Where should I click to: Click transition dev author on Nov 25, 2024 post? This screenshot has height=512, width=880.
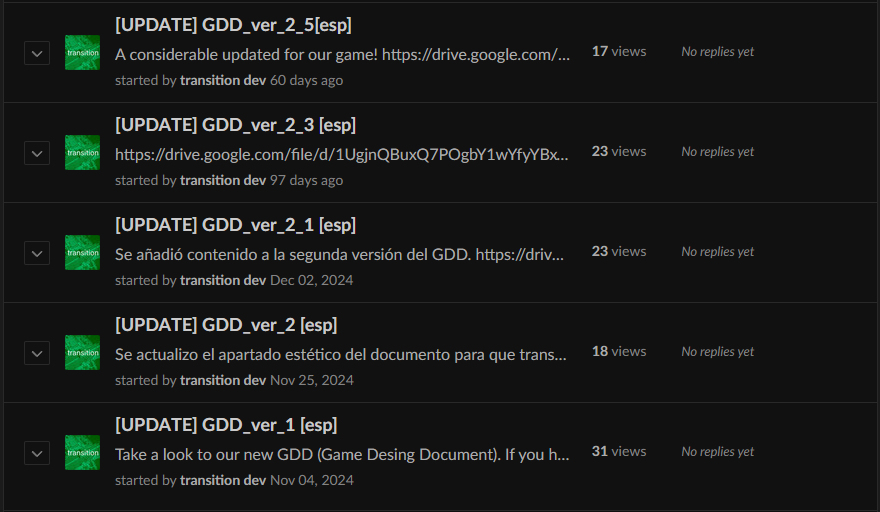(223, 380)
